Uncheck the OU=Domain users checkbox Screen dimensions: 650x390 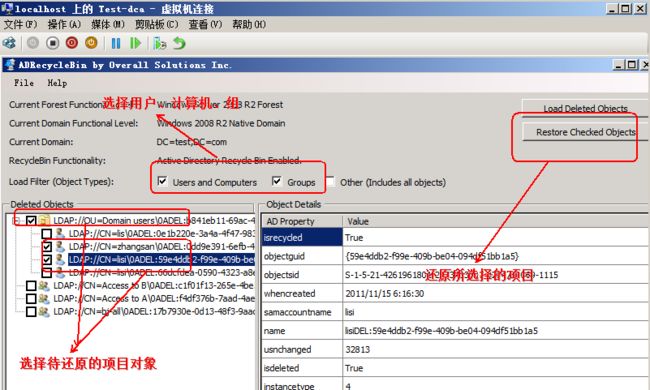point(31,220)
